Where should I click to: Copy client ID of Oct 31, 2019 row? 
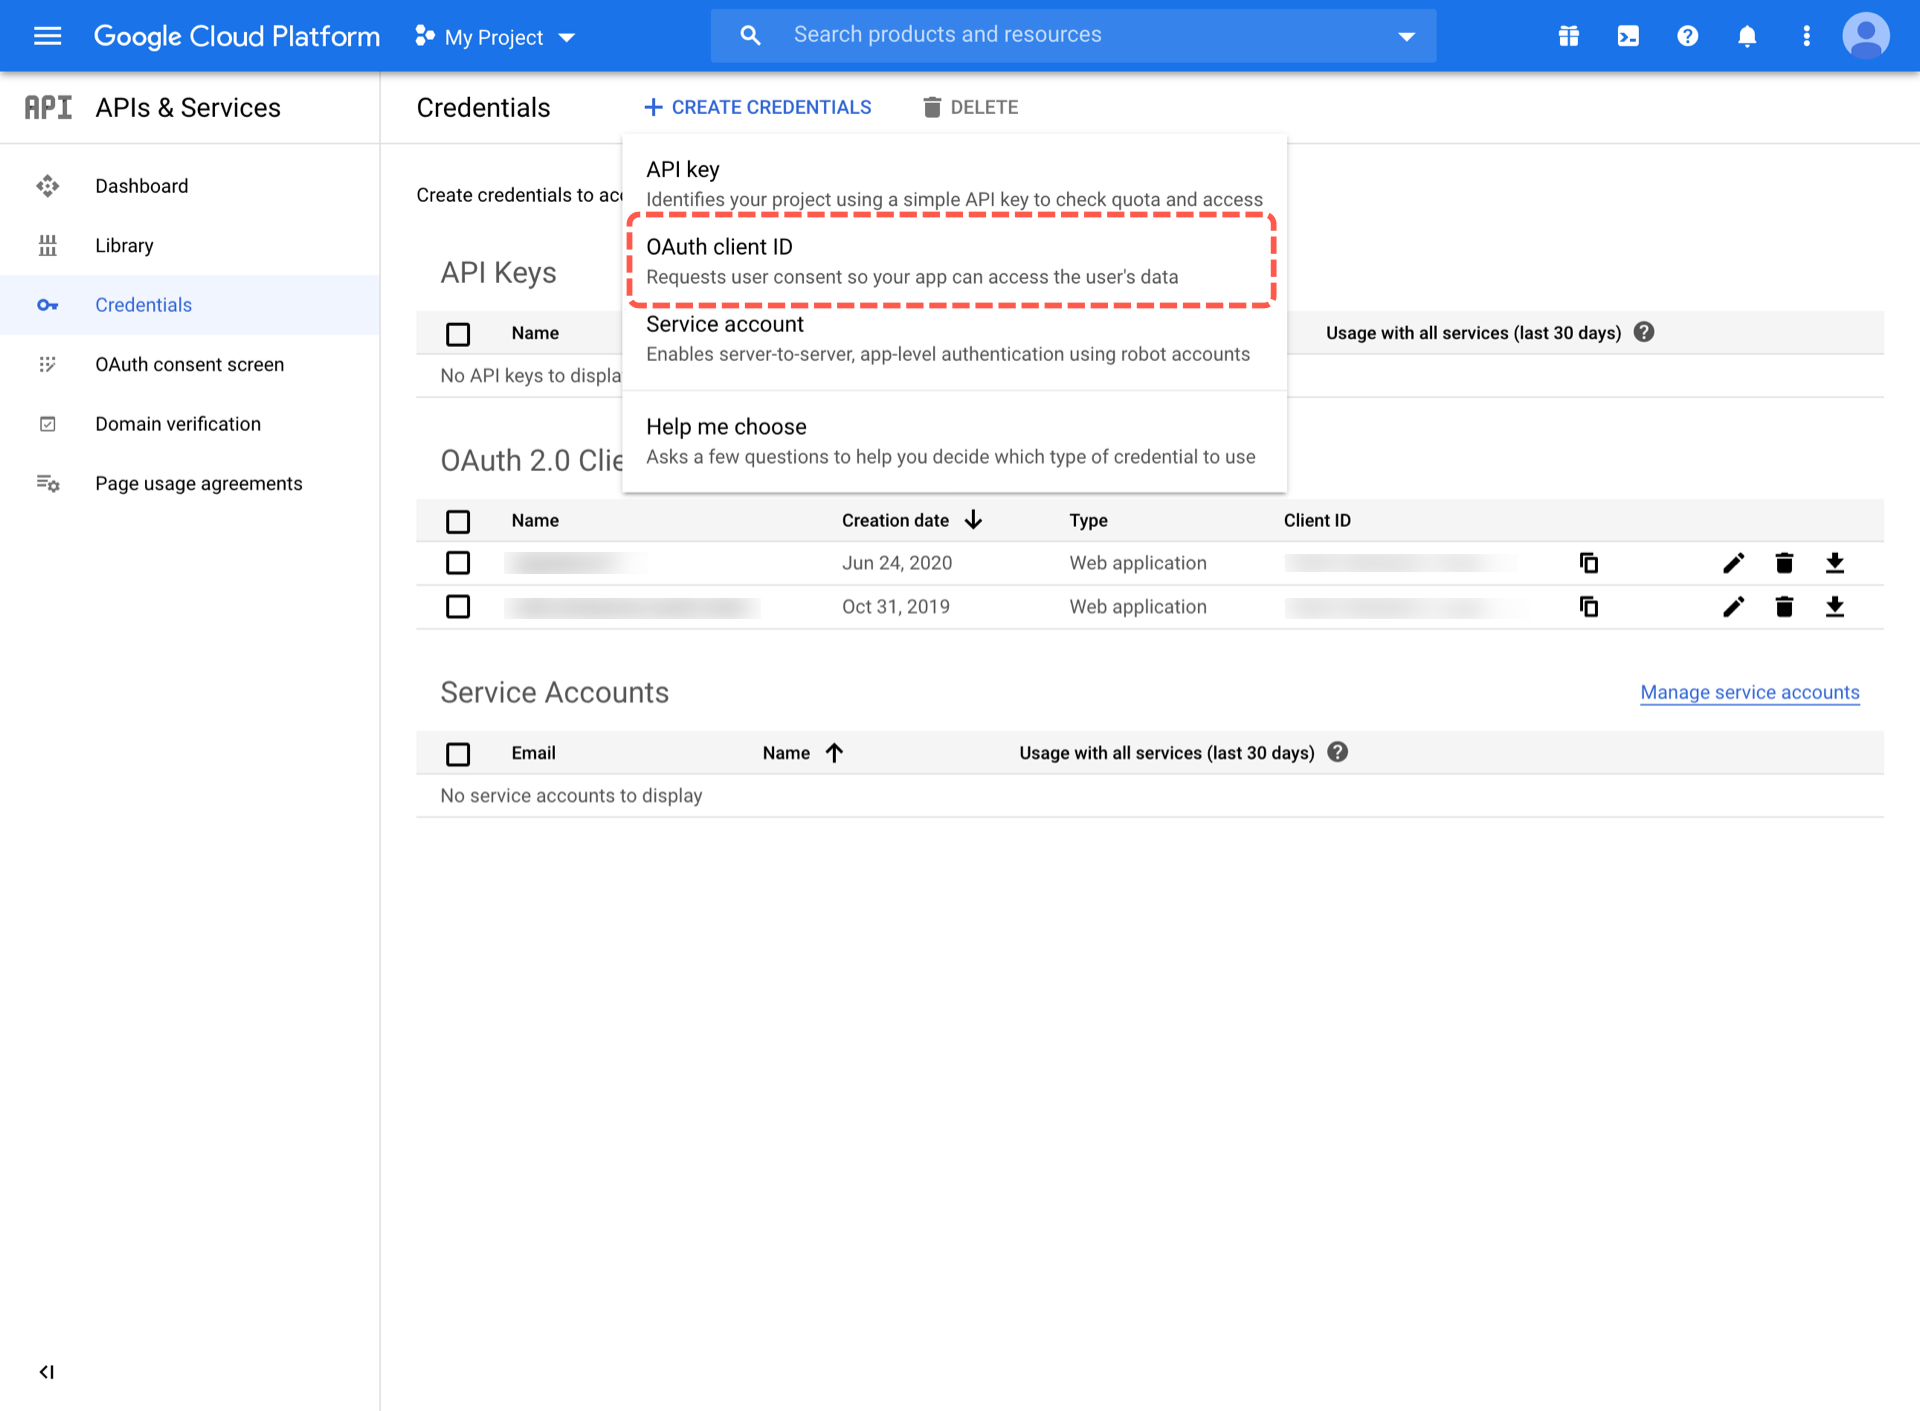point(1588,607)
